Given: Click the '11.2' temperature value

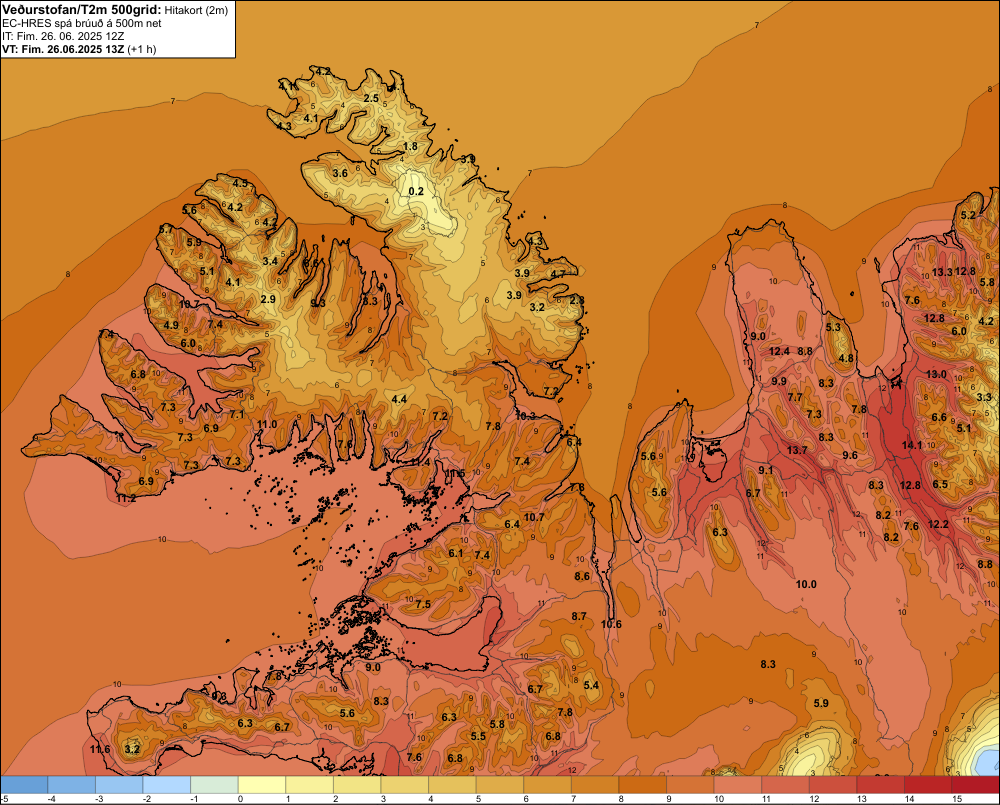Looking at the screenshot, I should 126,498.
